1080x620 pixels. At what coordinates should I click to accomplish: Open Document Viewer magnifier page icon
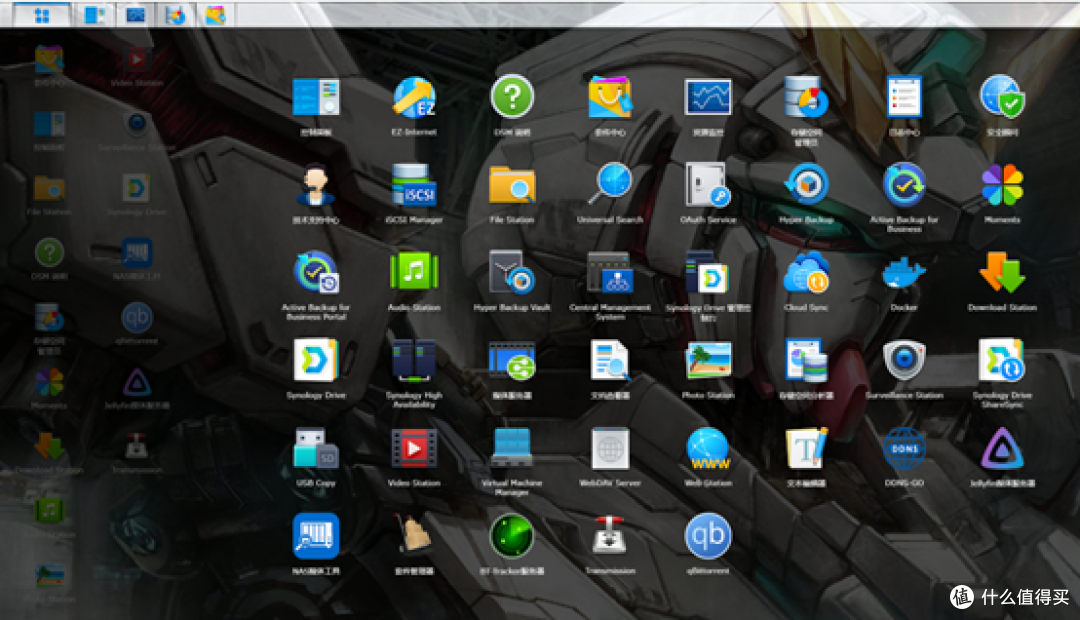(x=610, y=360)
